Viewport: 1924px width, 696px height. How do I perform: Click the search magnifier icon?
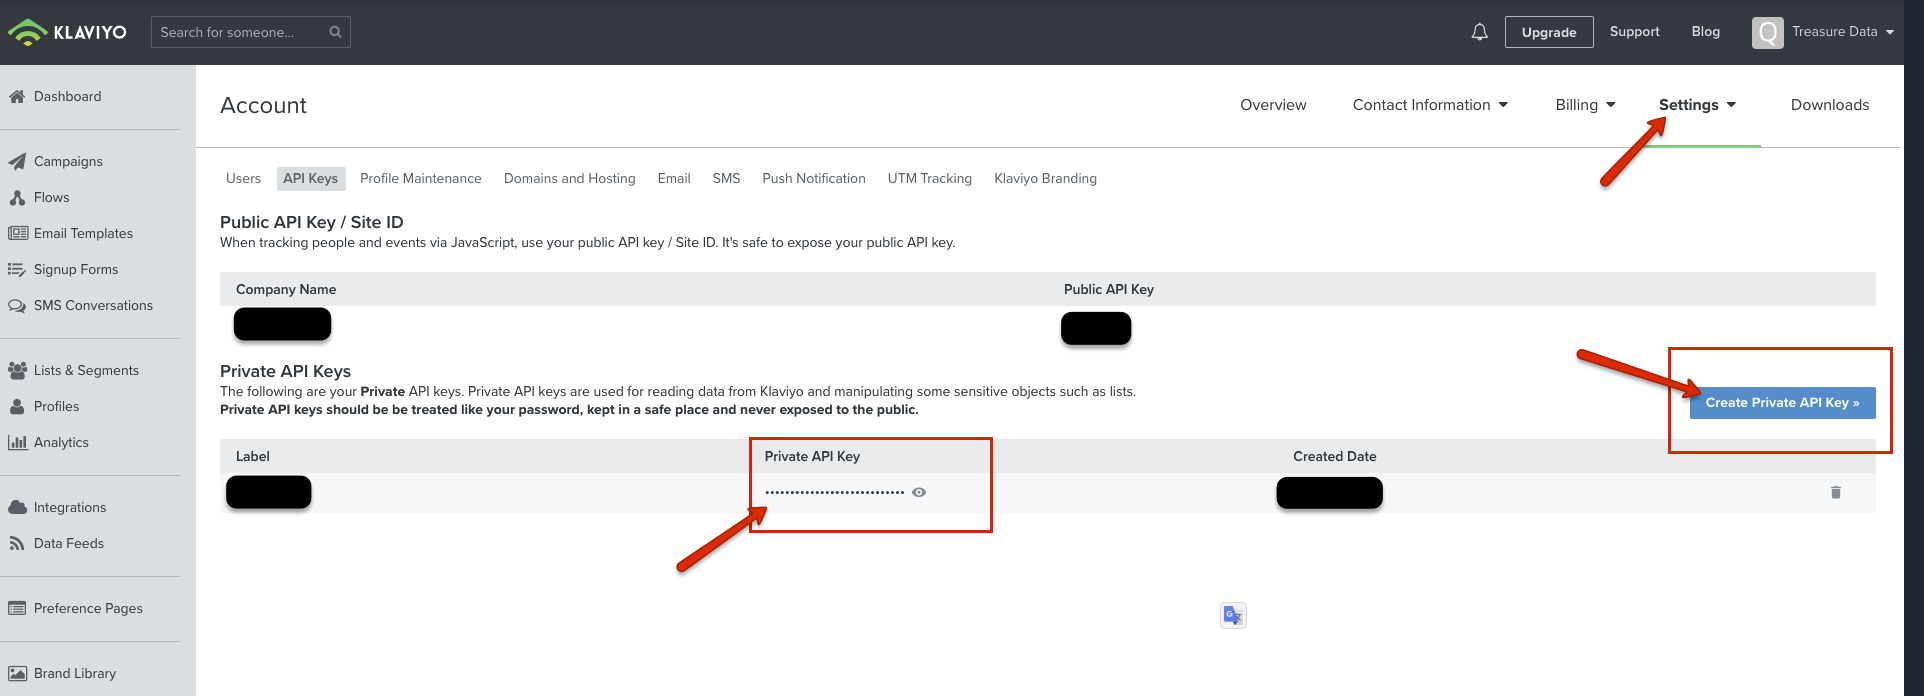pos(335,32)
